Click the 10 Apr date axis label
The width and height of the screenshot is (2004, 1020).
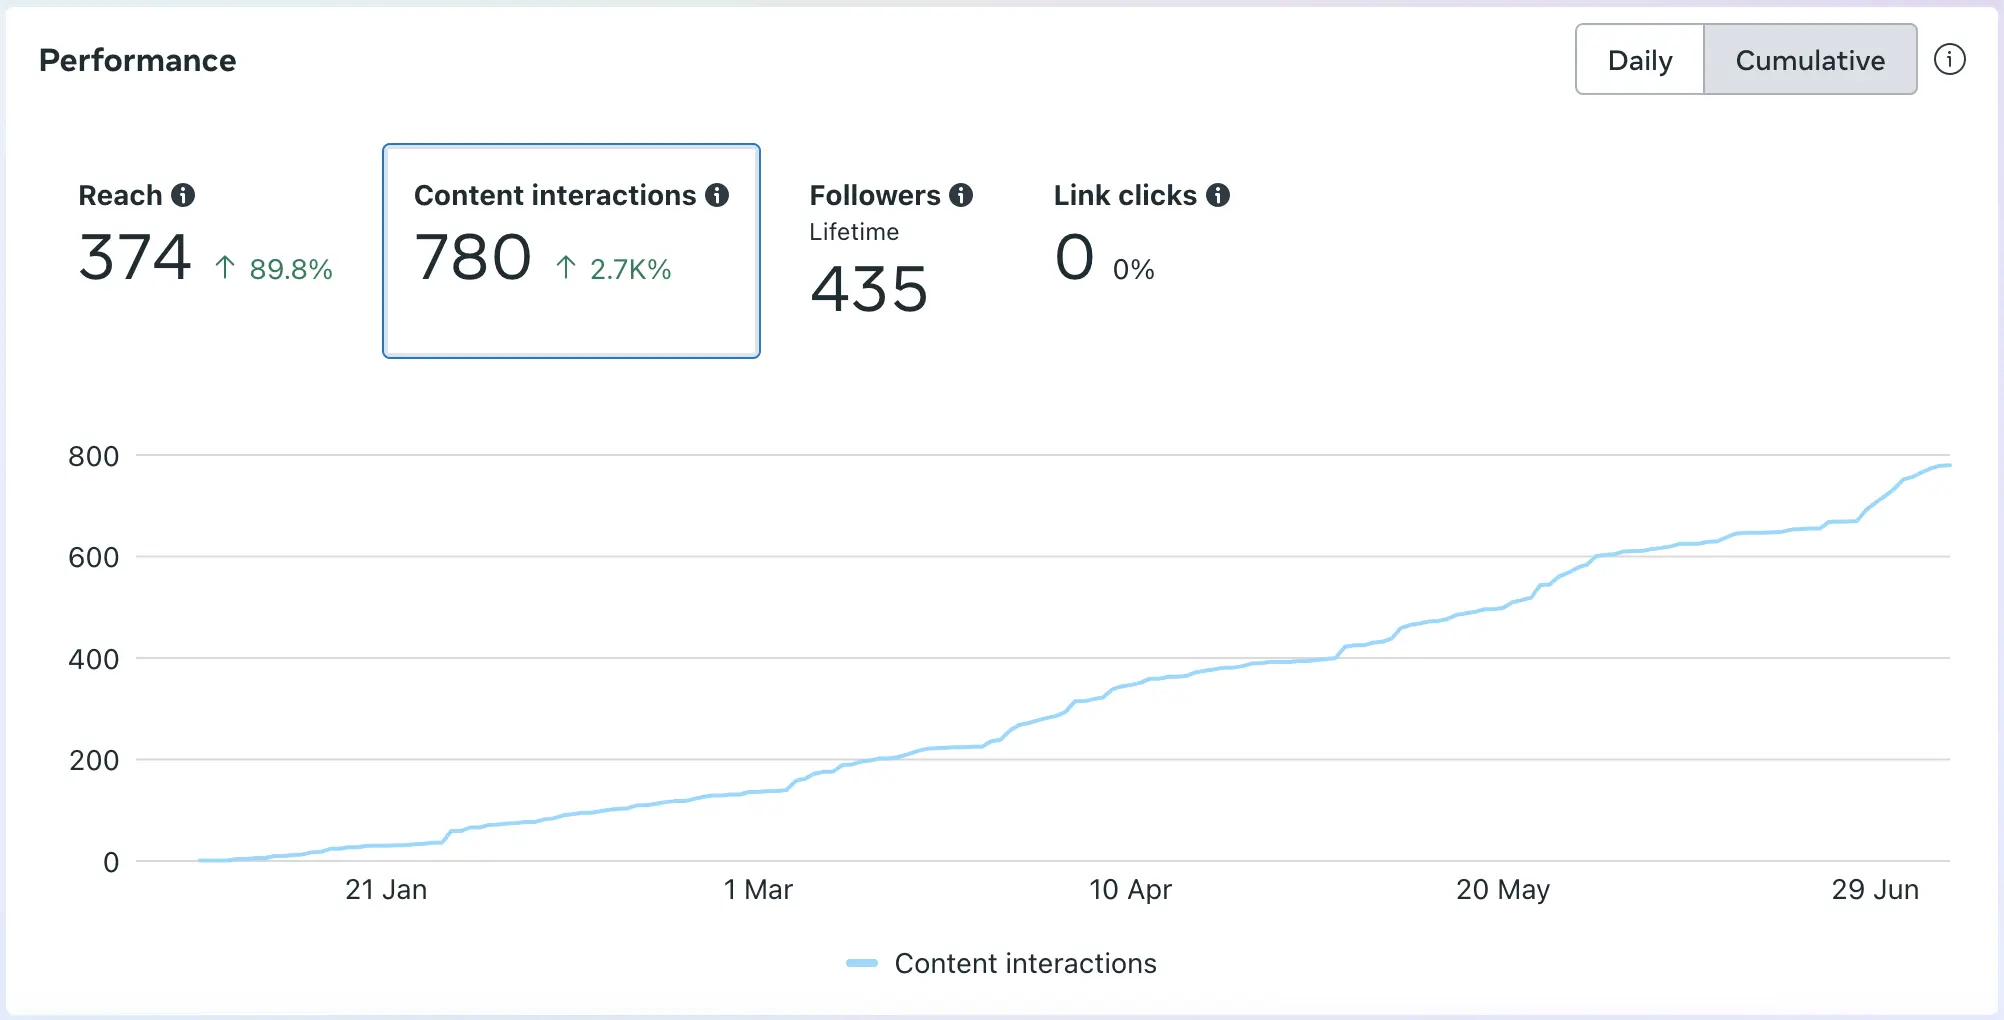pos(1130,889)
